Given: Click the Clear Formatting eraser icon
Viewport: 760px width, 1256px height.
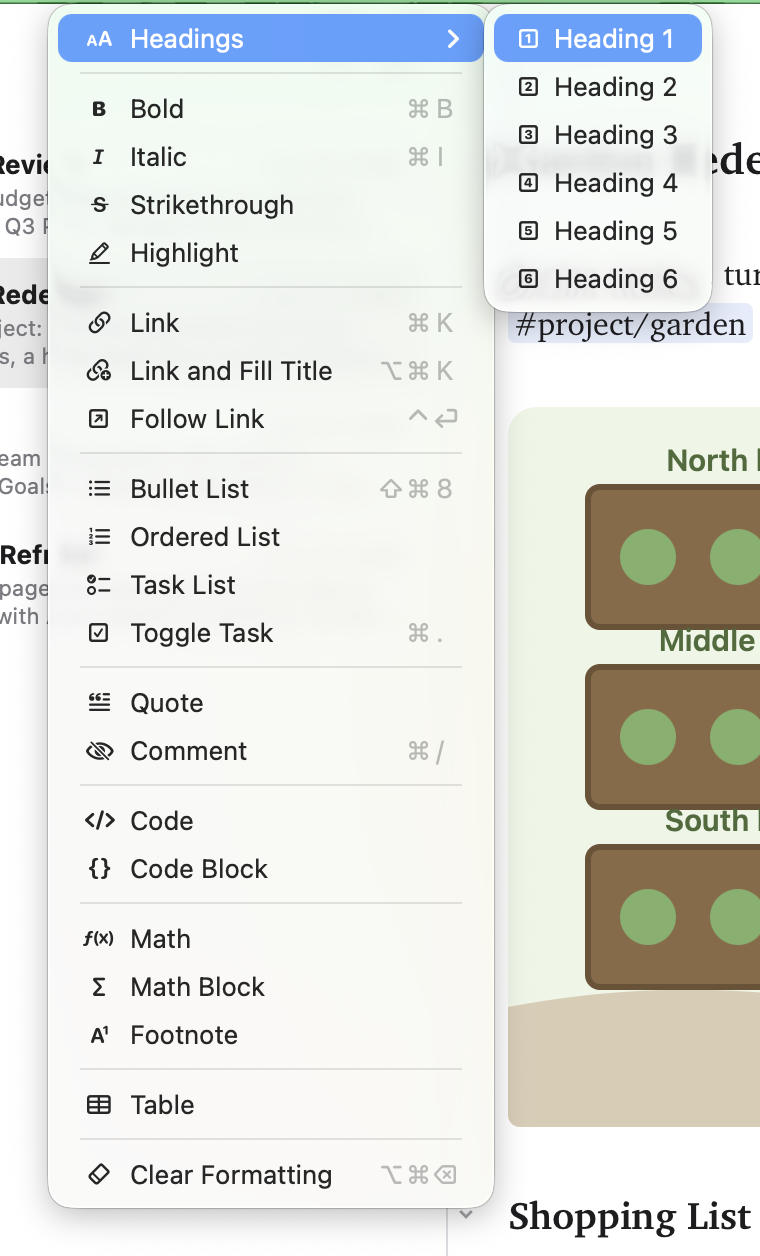Looking at the screenshot, I should (99, 1175).
